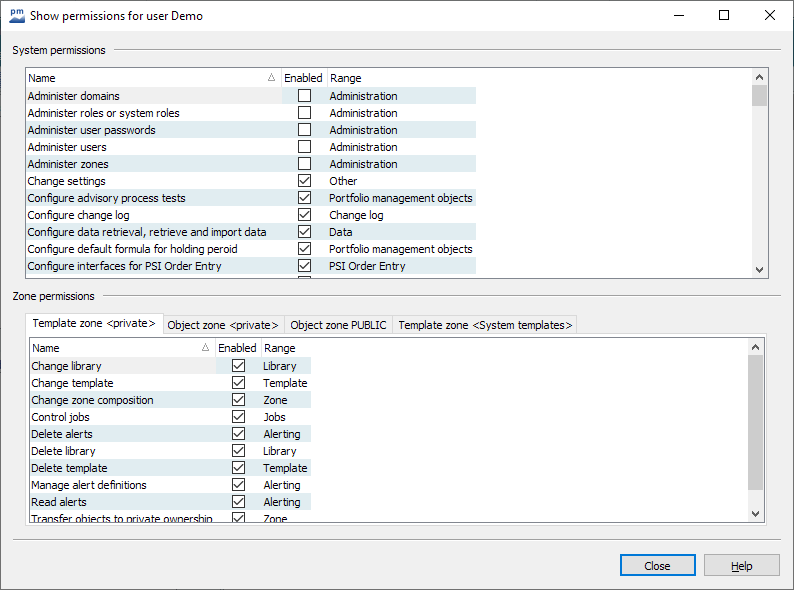
Task: Click the system permissions Range column header
Action: coord(400,78)
